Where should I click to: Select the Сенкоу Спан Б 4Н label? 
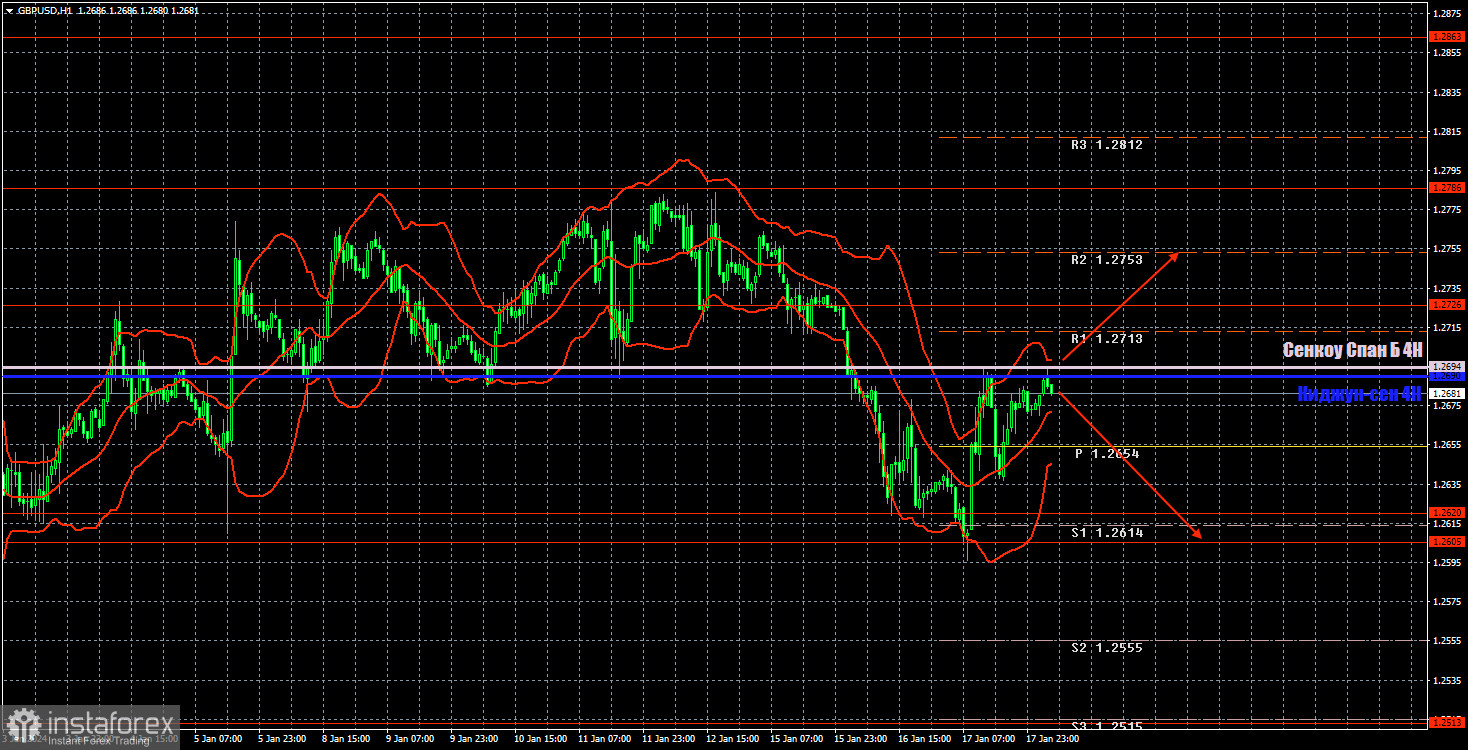(1352, 350)
